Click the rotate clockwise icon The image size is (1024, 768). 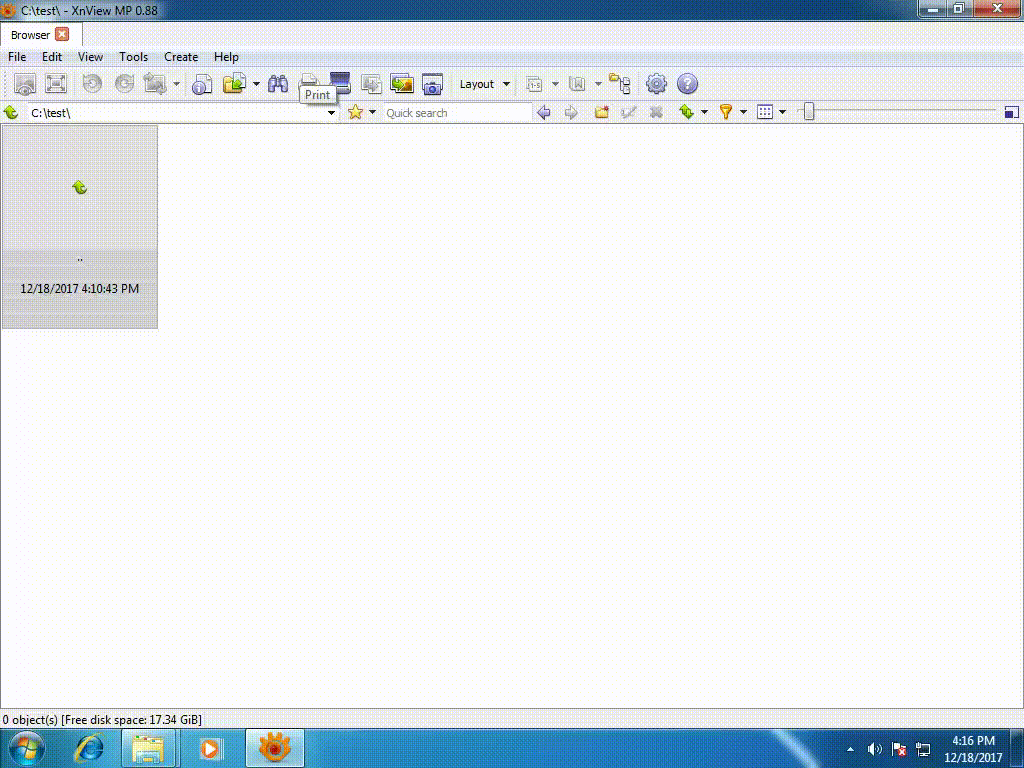tap(124, 84)
